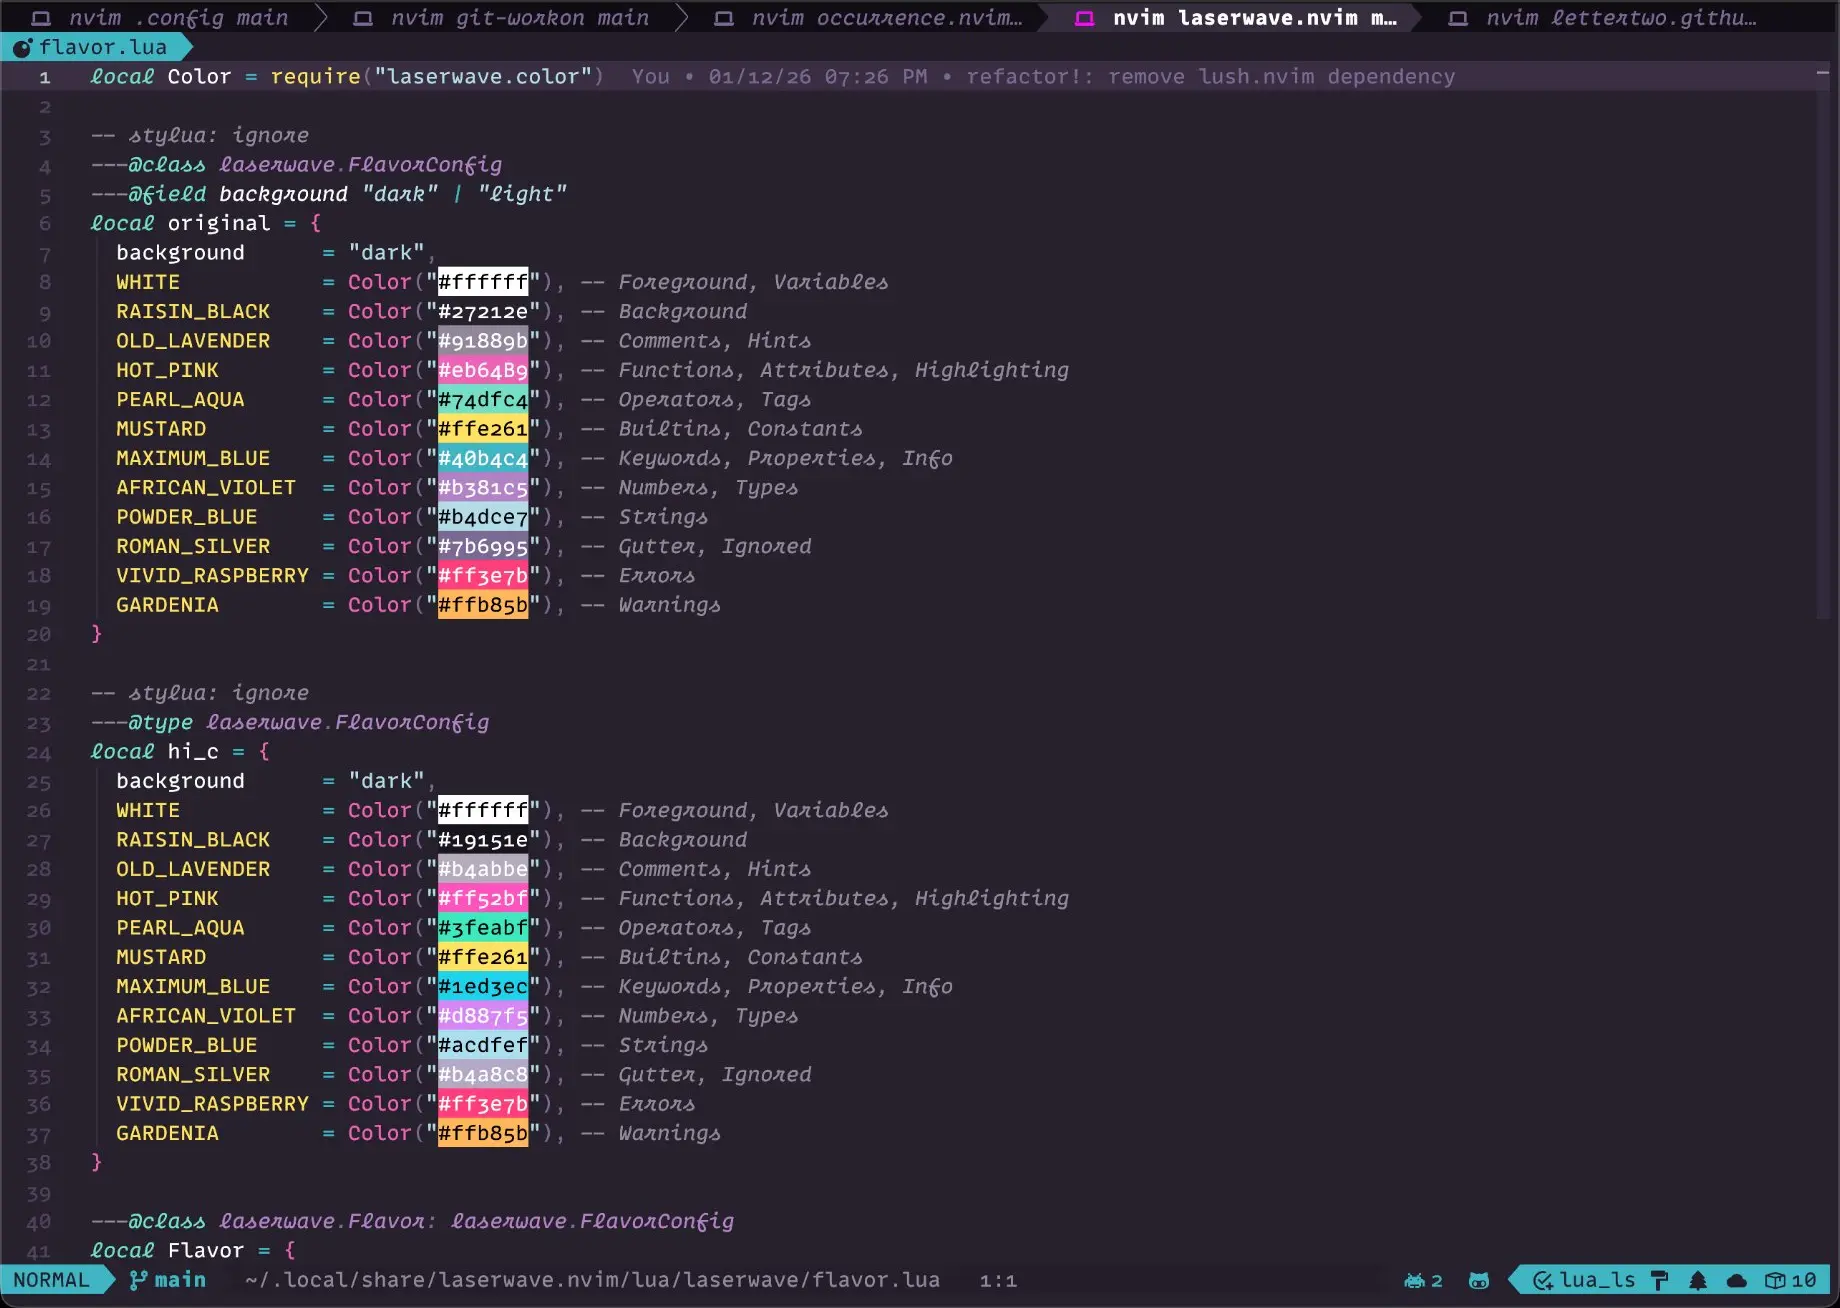1840x1308 pixels.
Task: Click the #acdfef swatch in hi_c
Action: [483, 1045]
